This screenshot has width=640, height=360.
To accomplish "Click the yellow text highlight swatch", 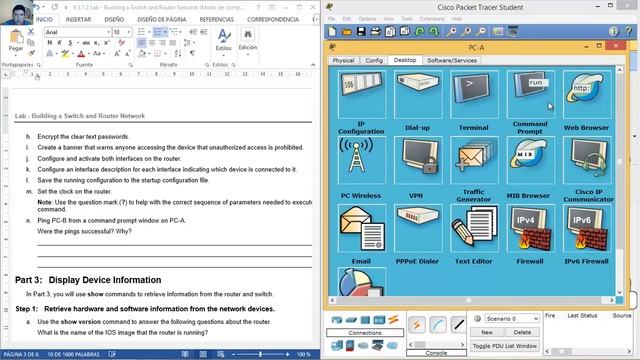I will coord(65,53).
